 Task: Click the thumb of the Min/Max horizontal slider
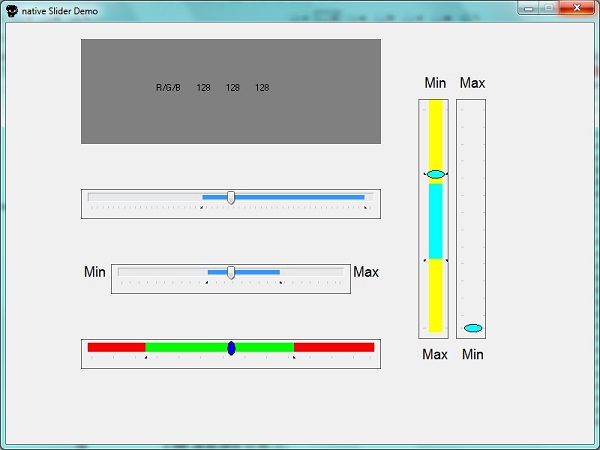click(231, 272)
